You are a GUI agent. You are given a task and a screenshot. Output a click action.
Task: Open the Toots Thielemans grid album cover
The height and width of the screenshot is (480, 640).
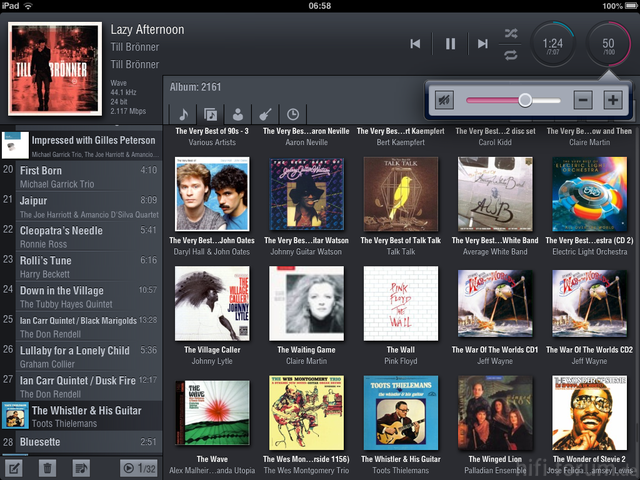[401, 413]
